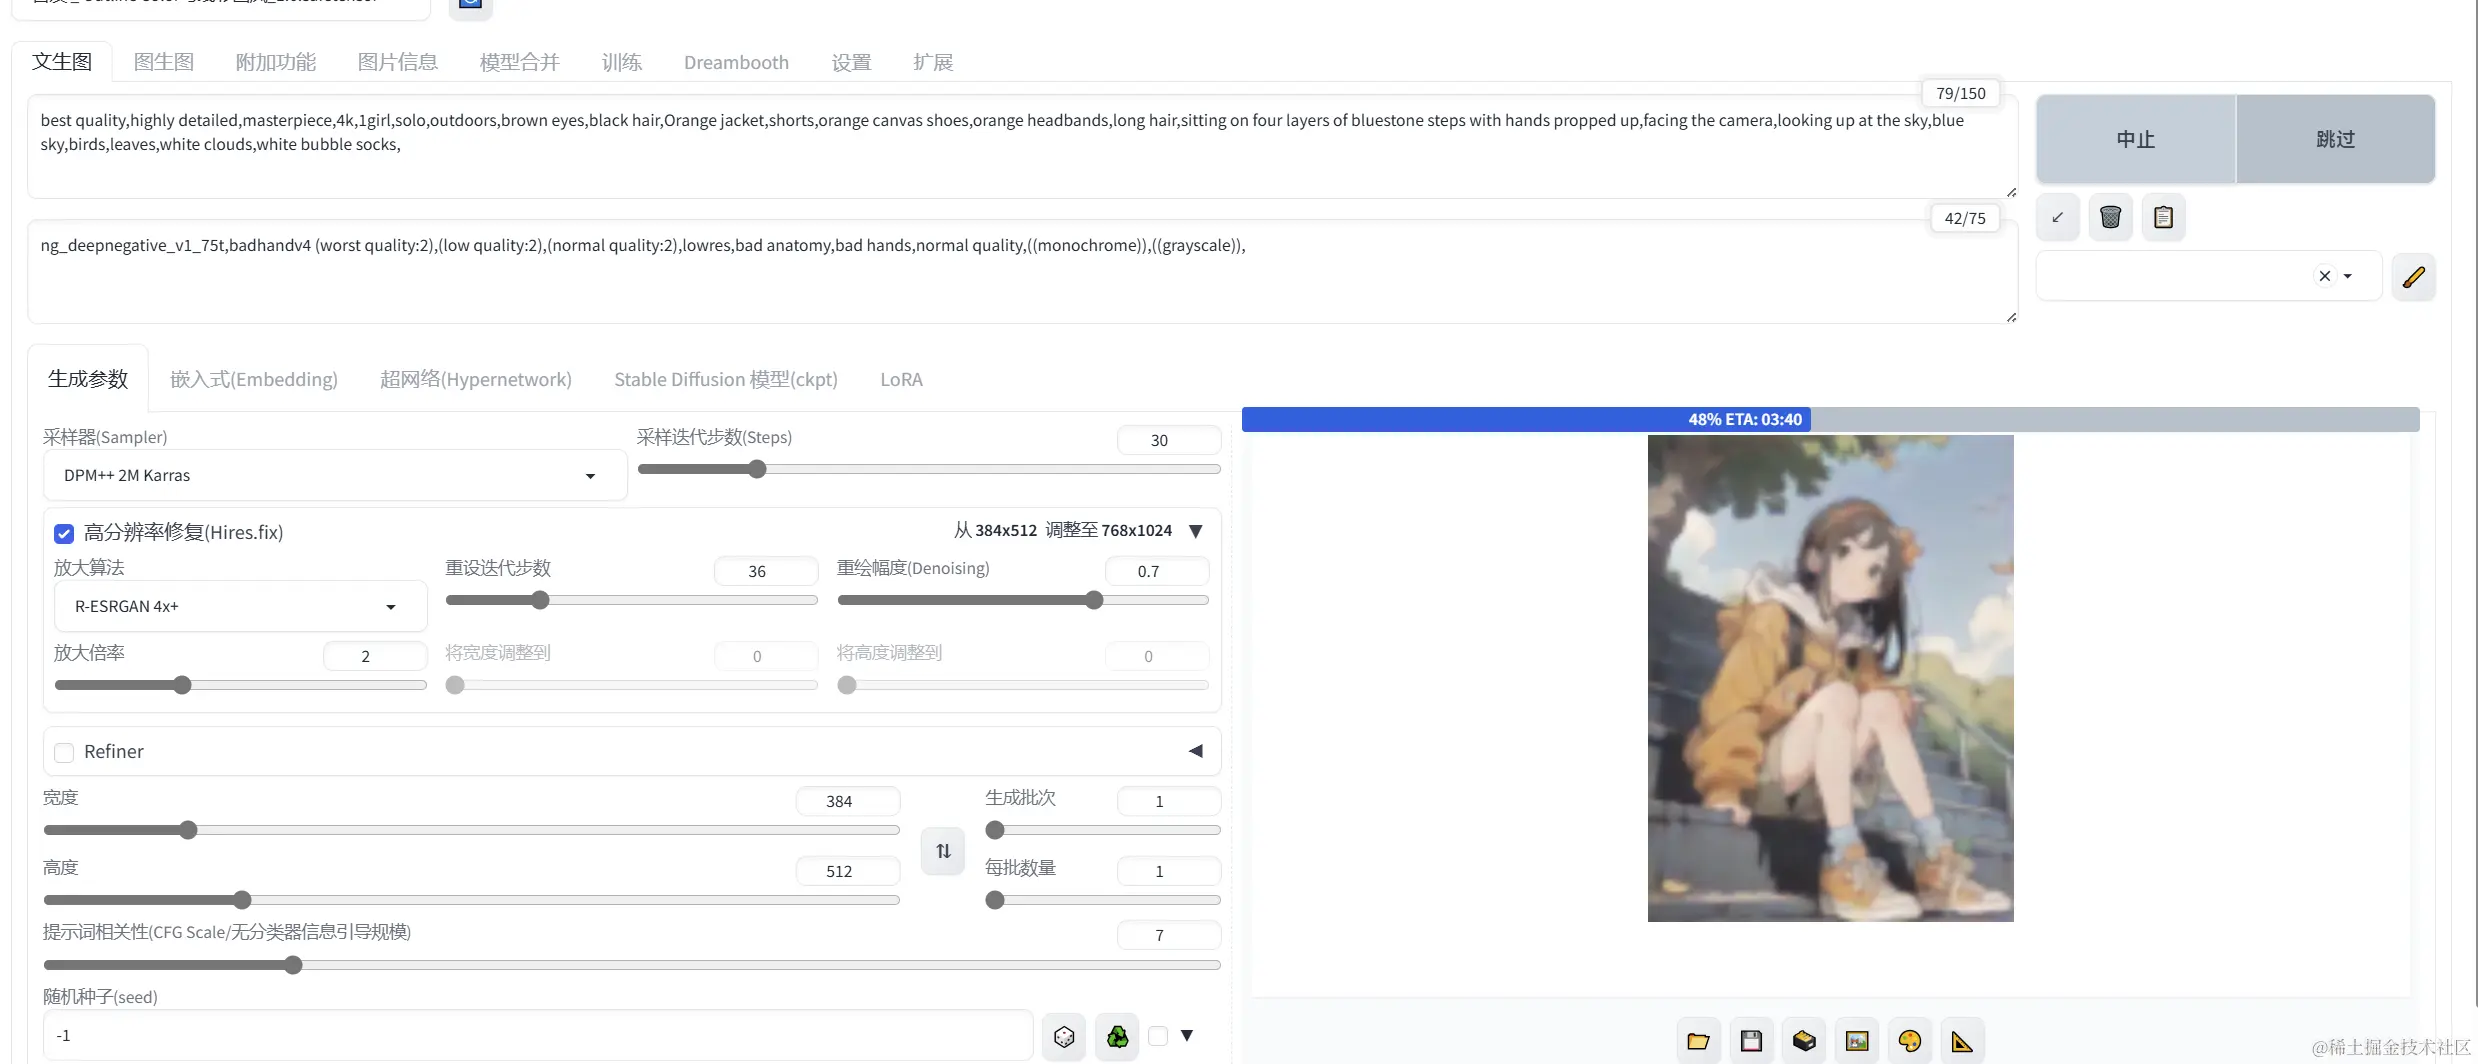
Task: Select the LoRA sub-tab
Action: (x=902, y=379)
